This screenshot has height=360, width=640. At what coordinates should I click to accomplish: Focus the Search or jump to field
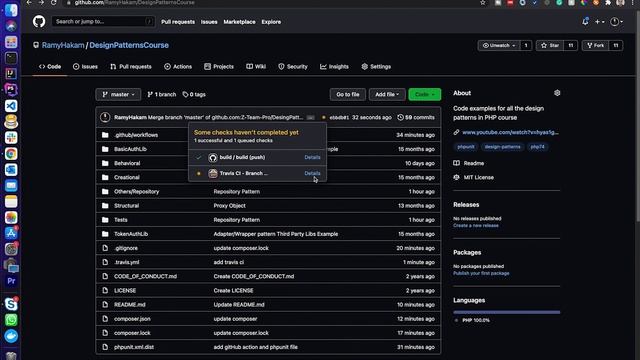pyautogui.click(x=103, y=21)
